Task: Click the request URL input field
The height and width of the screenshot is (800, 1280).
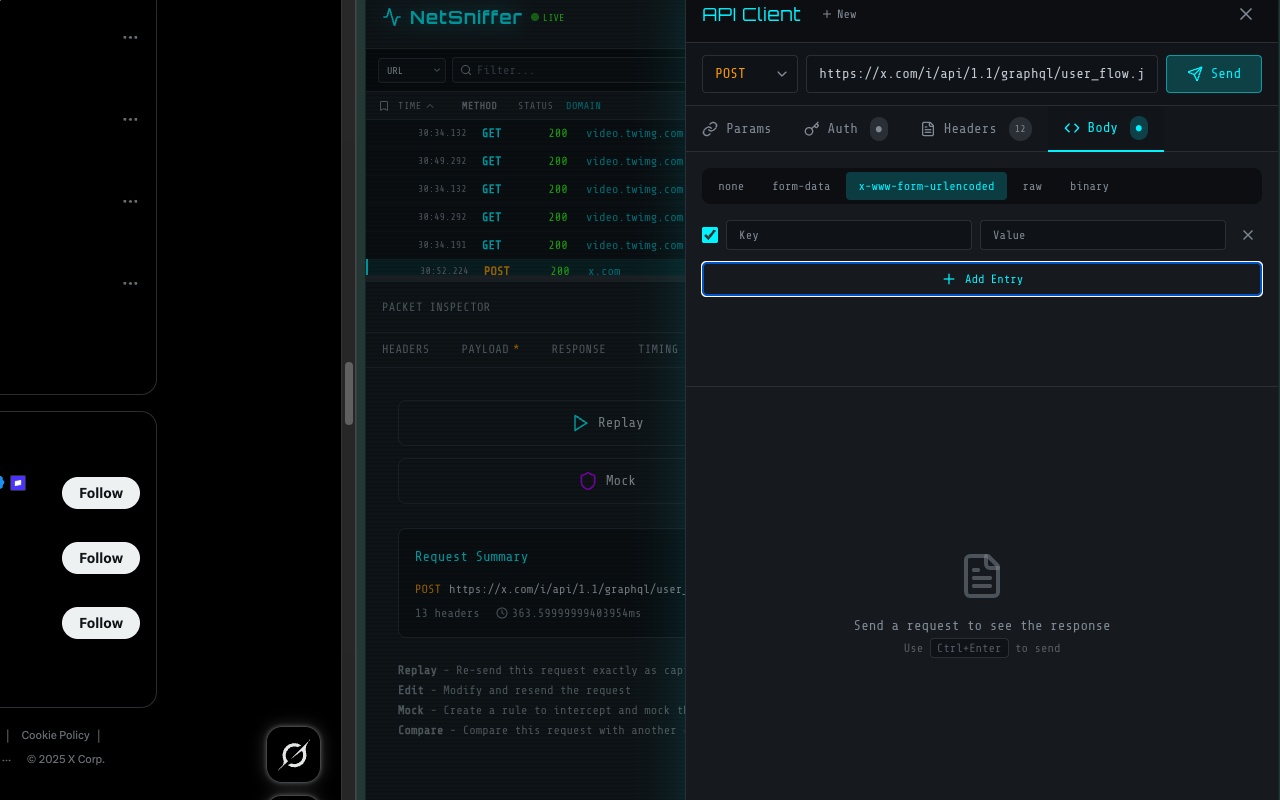Action: tap(982, 74)
